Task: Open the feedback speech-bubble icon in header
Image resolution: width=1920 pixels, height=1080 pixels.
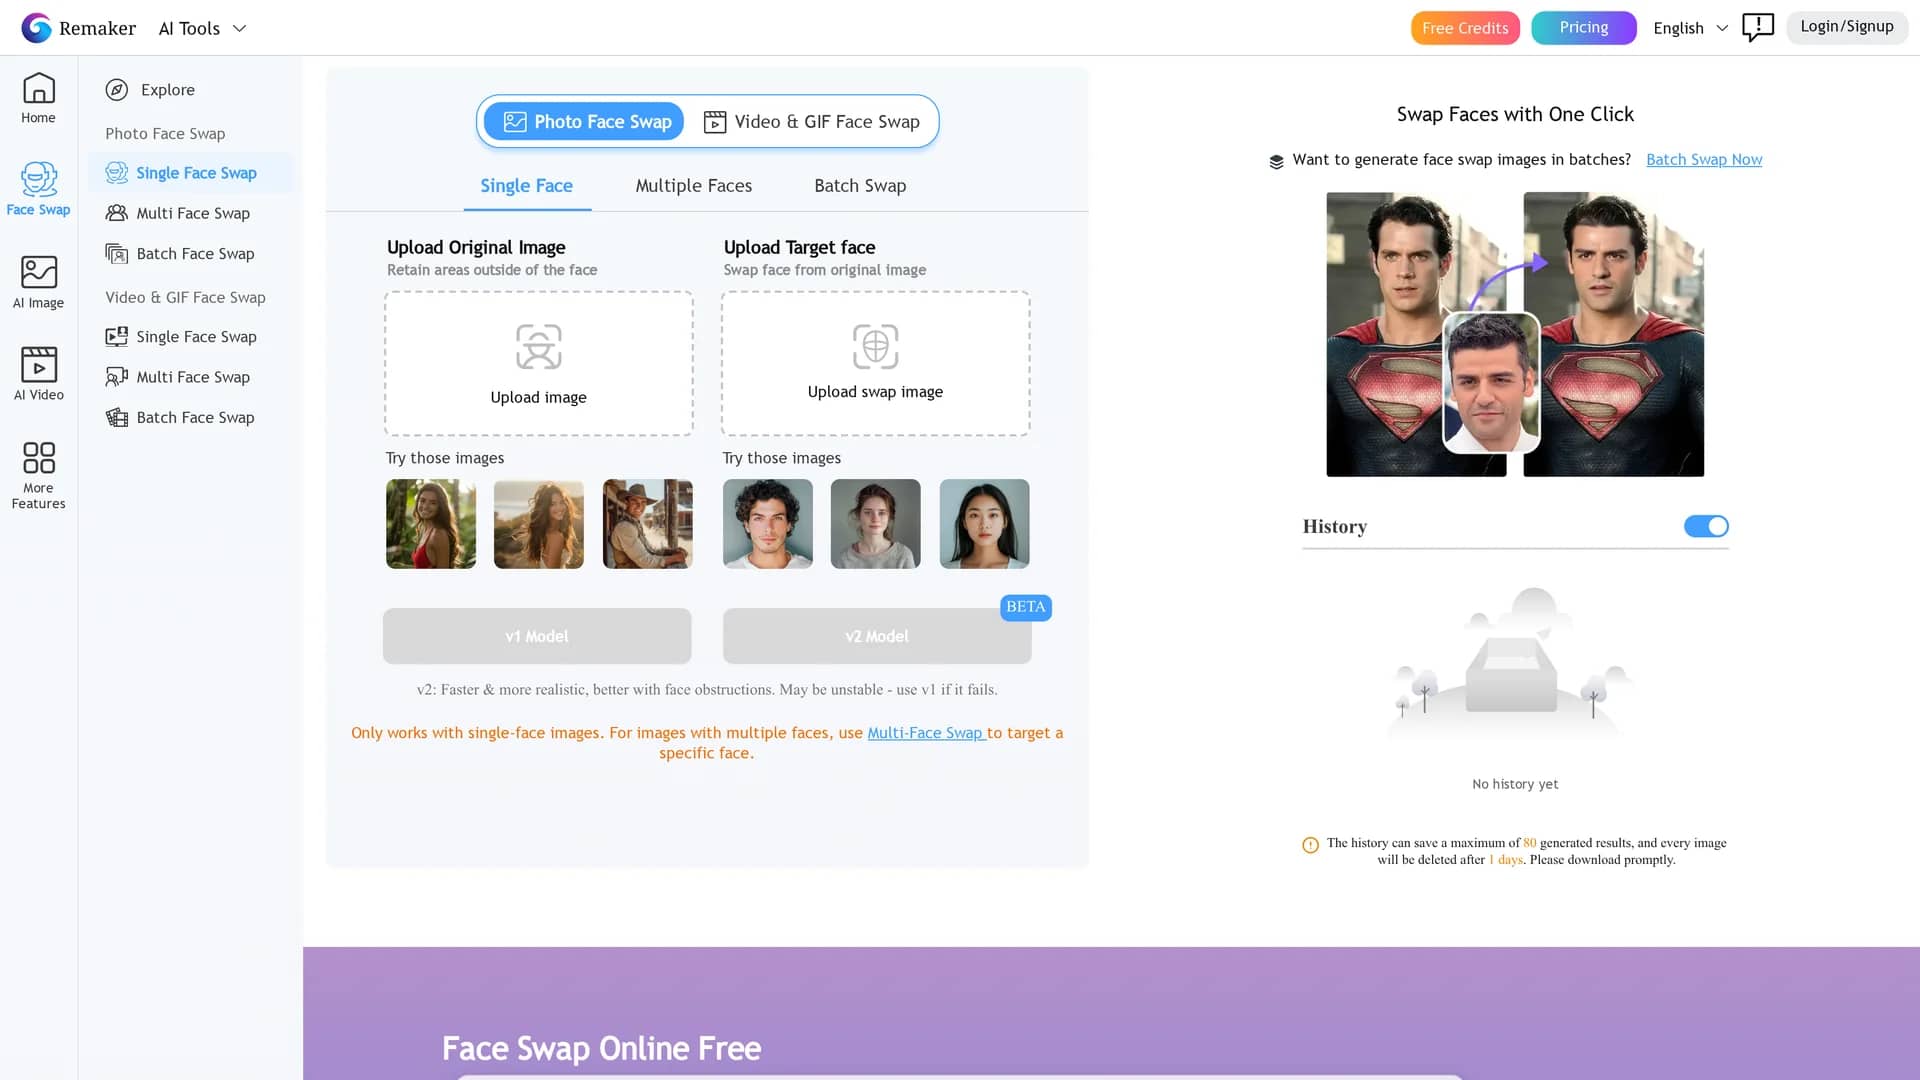Action: pyautogui.click(x=1757, y=27)
